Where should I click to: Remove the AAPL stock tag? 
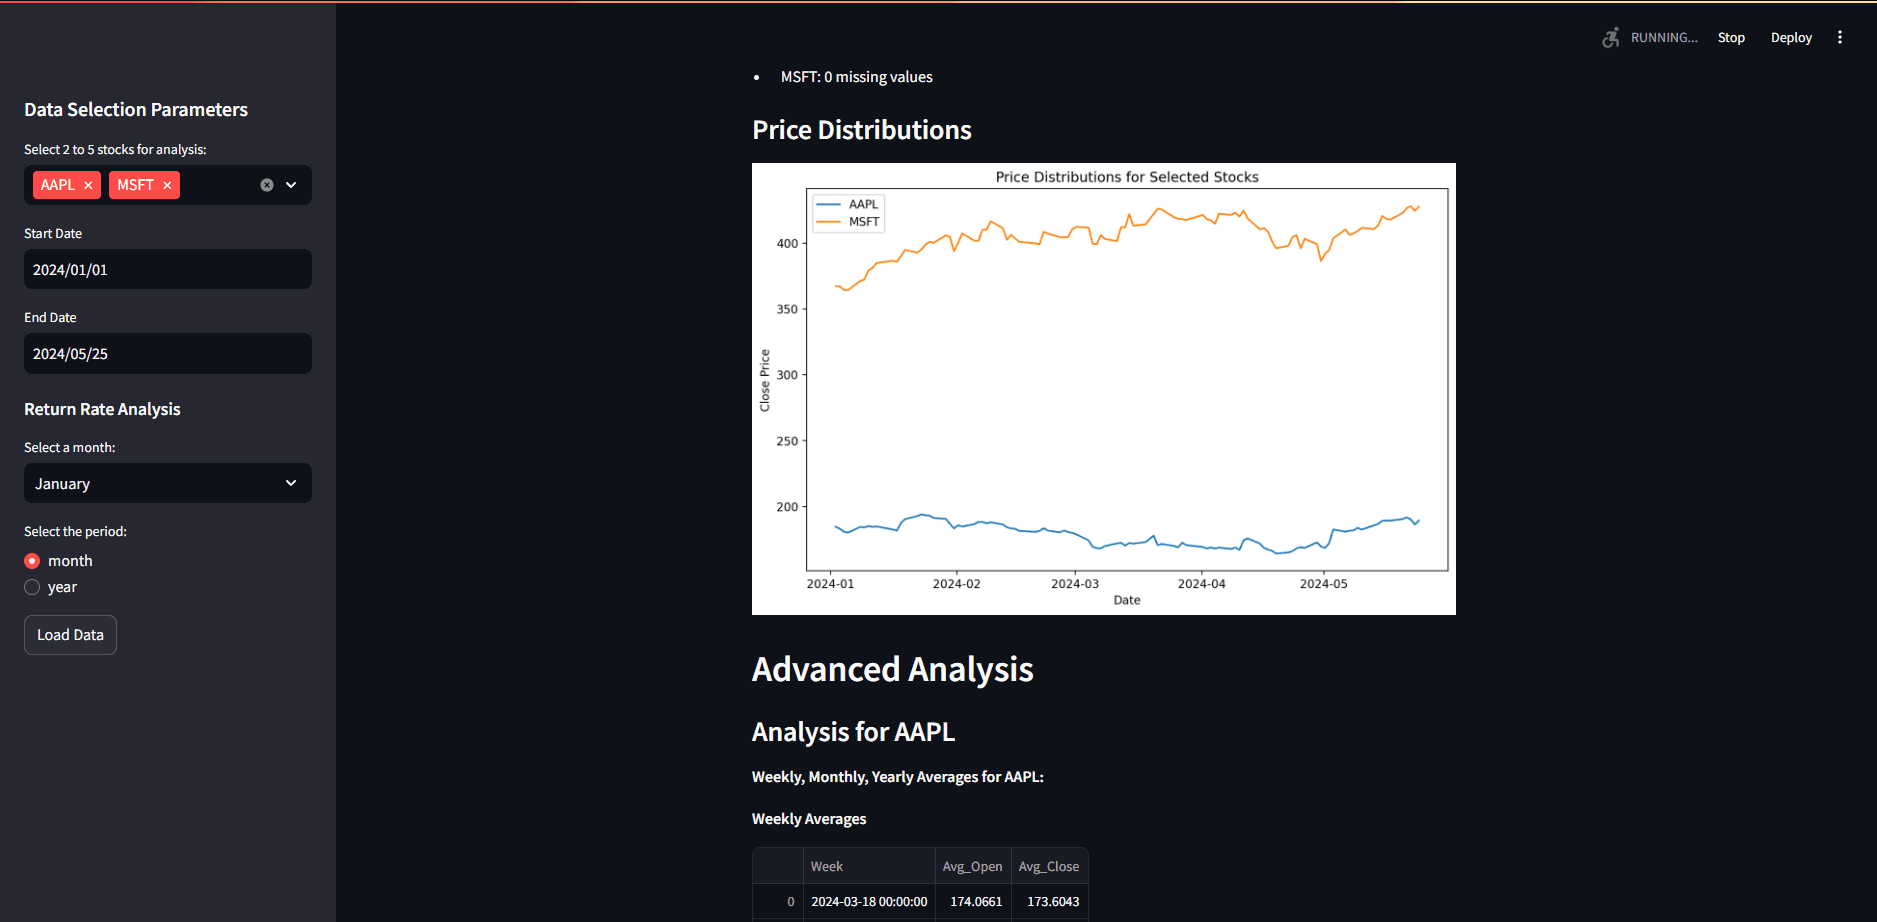pos(88,185)
